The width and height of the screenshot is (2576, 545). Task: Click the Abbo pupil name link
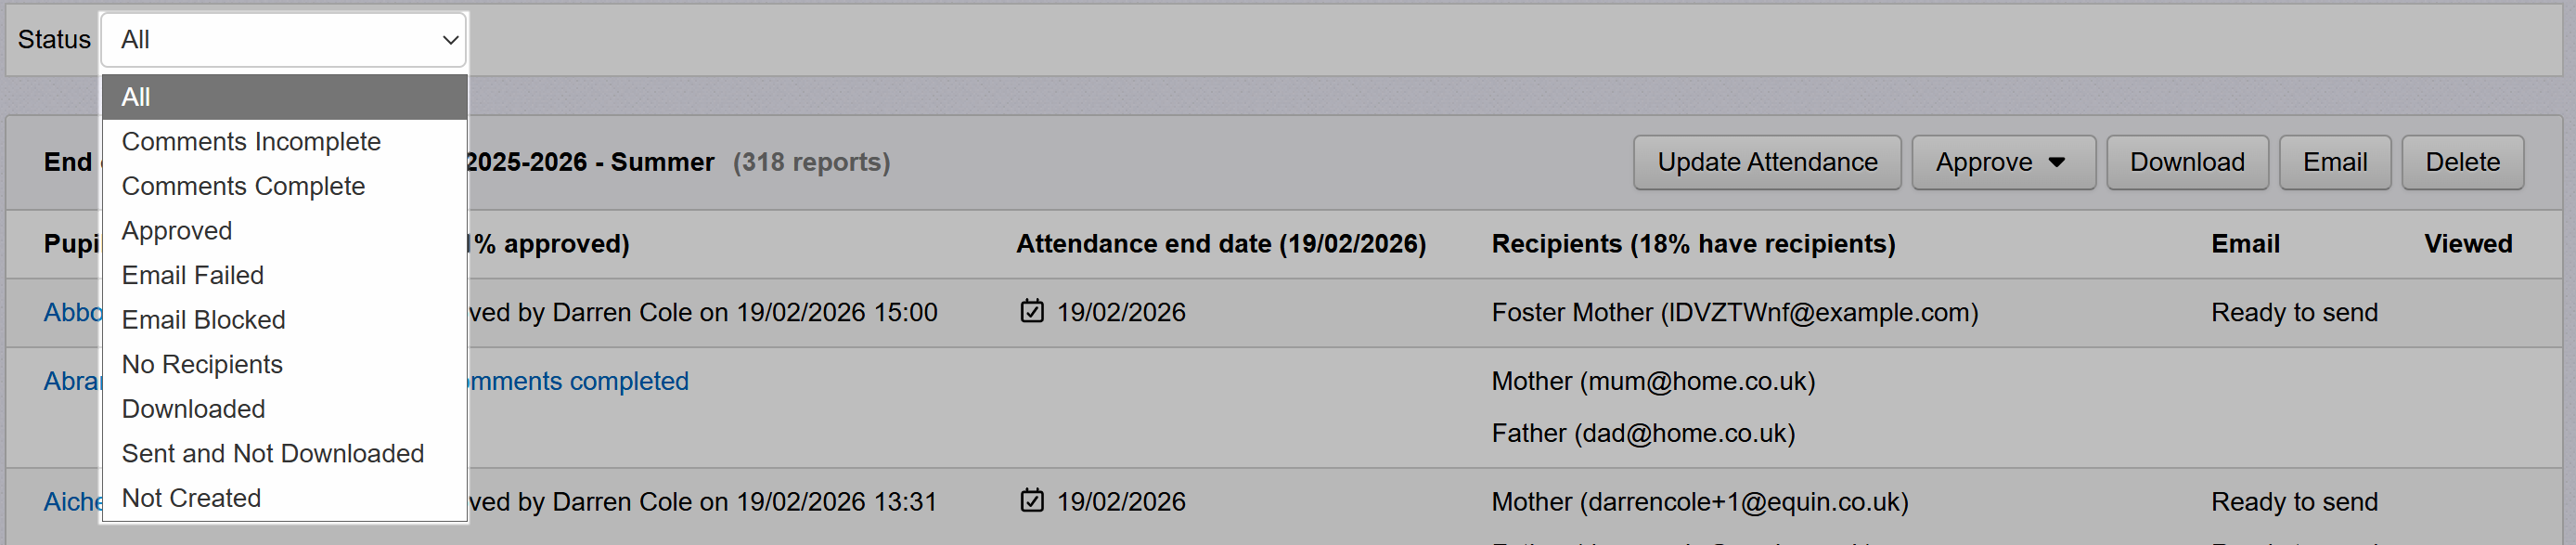pyautogui.click(x=72, y=312)
